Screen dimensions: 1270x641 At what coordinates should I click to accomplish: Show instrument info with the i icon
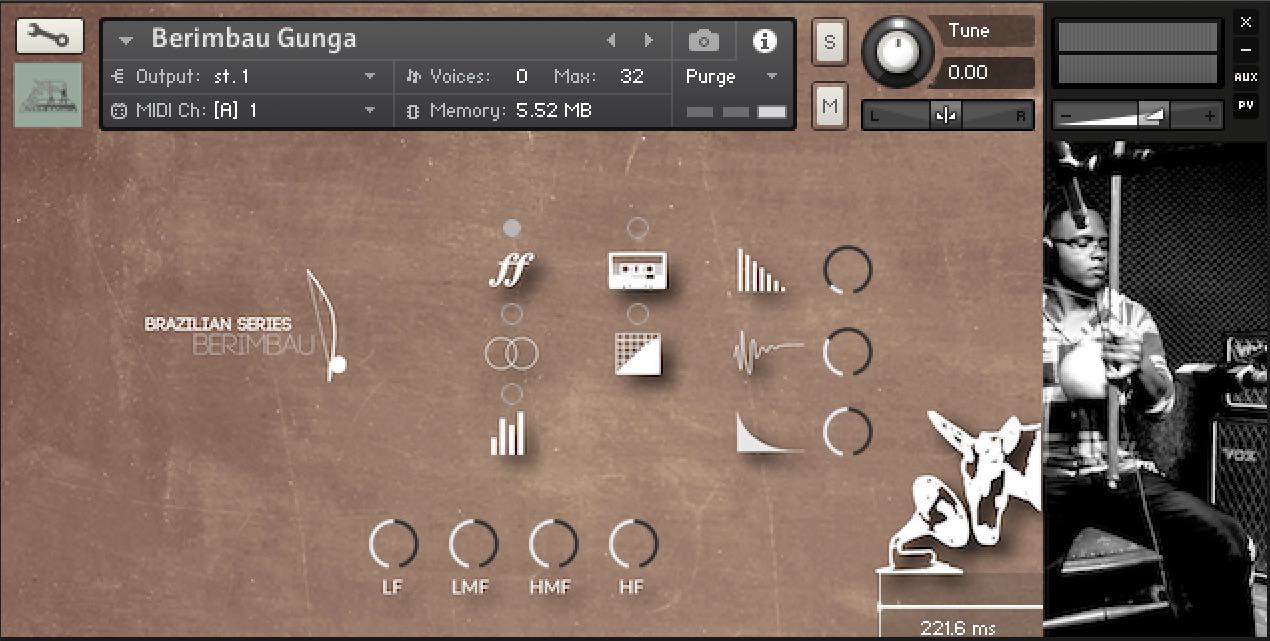765,41
